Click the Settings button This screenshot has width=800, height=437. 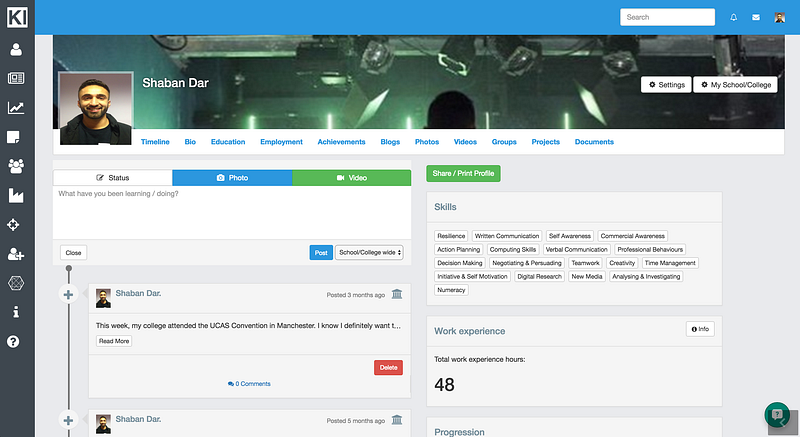(x=666, y=85)
